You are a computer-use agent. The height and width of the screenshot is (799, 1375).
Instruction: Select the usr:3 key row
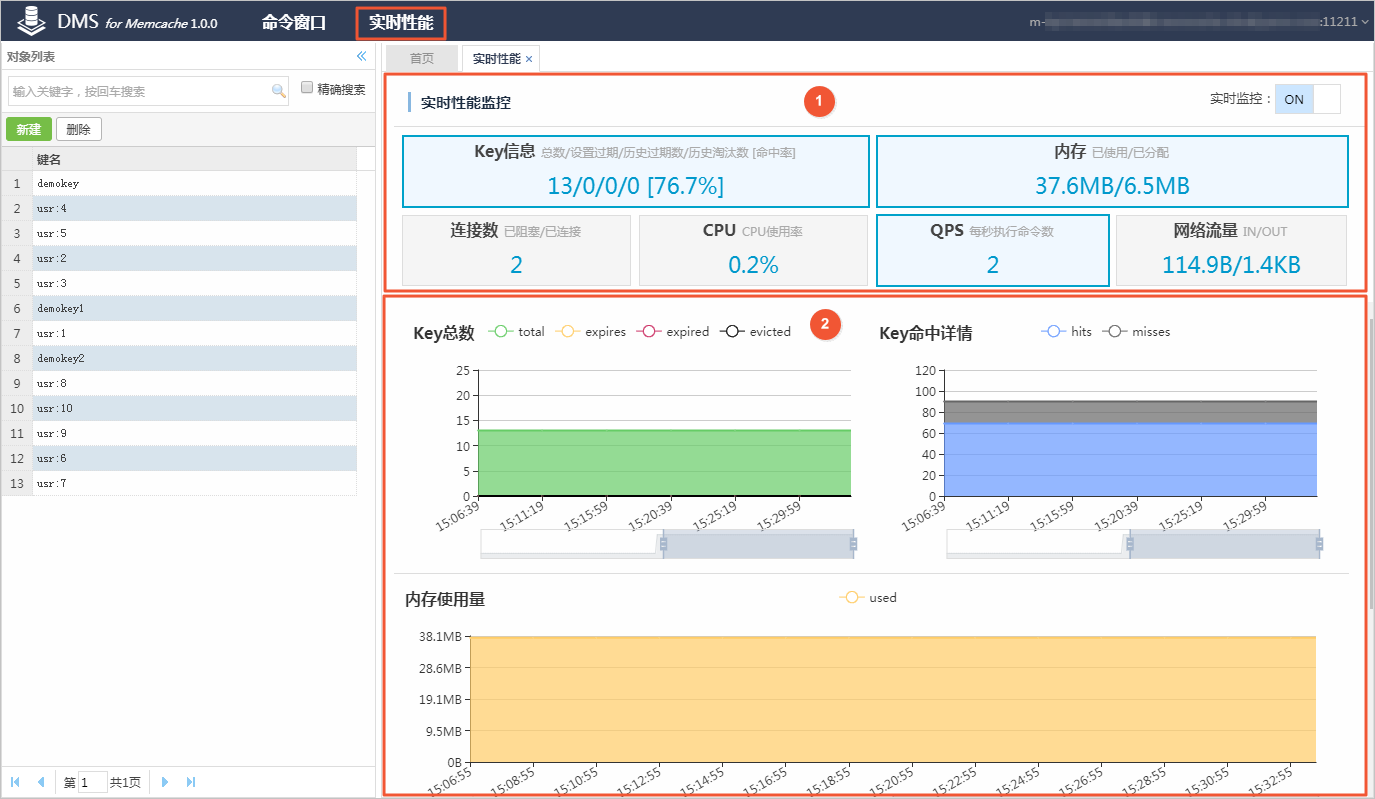[x=194, y=284]
